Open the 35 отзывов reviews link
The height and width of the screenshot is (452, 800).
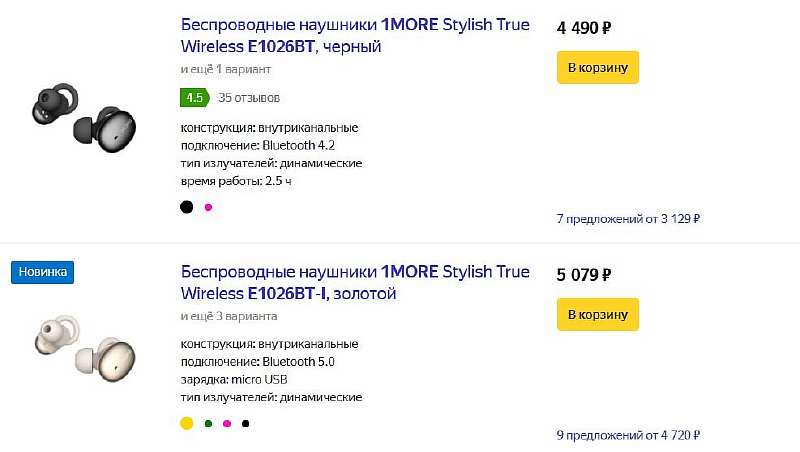[x=249, y=98]
